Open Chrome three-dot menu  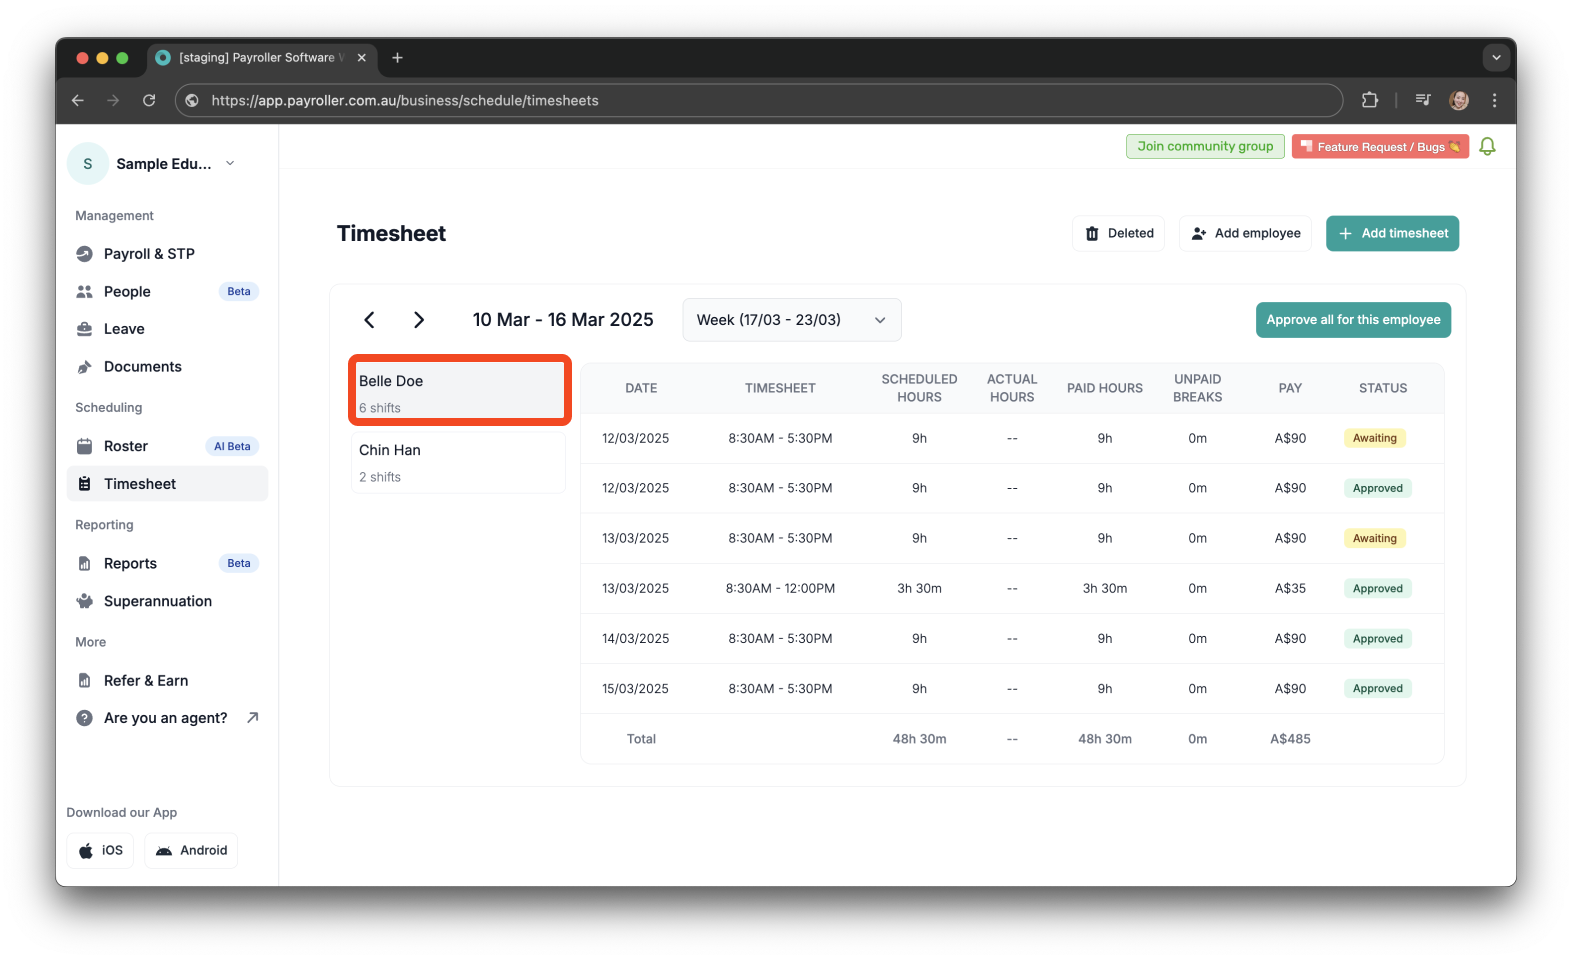pos(1494,100)
